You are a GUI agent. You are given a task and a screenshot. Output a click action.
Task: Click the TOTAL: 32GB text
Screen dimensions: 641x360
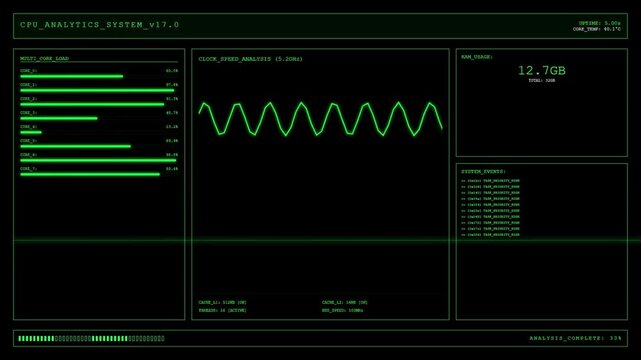point(542,80)
